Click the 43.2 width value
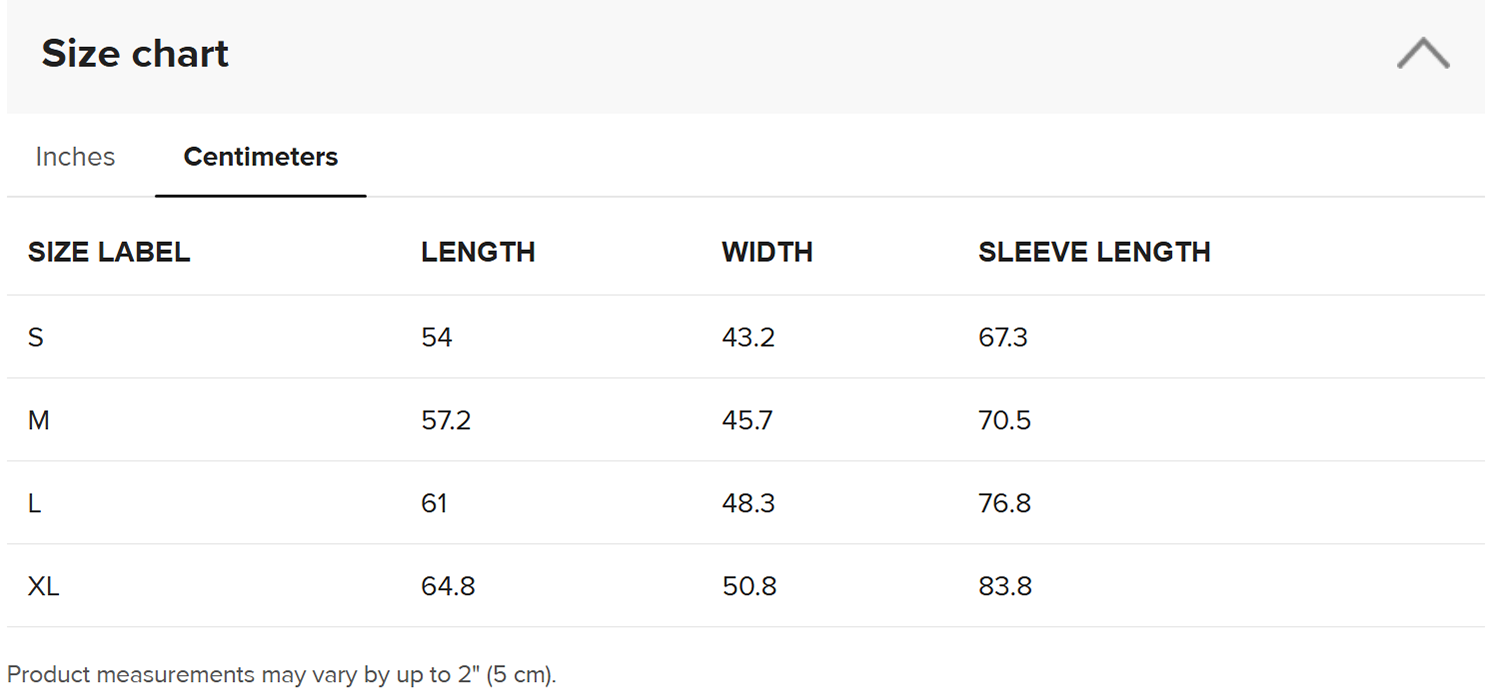 point(748,338)
